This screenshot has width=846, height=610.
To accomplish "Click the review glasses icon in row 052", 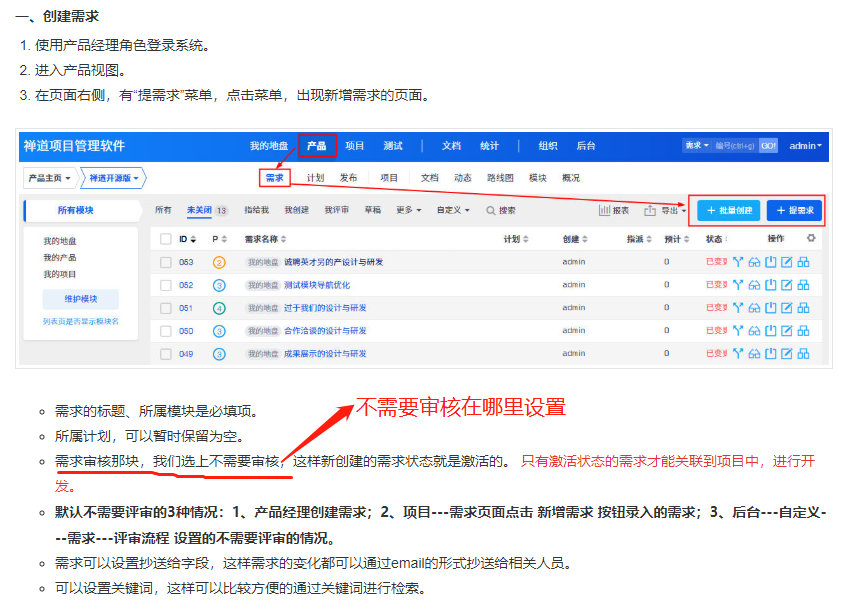I will (x=754, y=285).
